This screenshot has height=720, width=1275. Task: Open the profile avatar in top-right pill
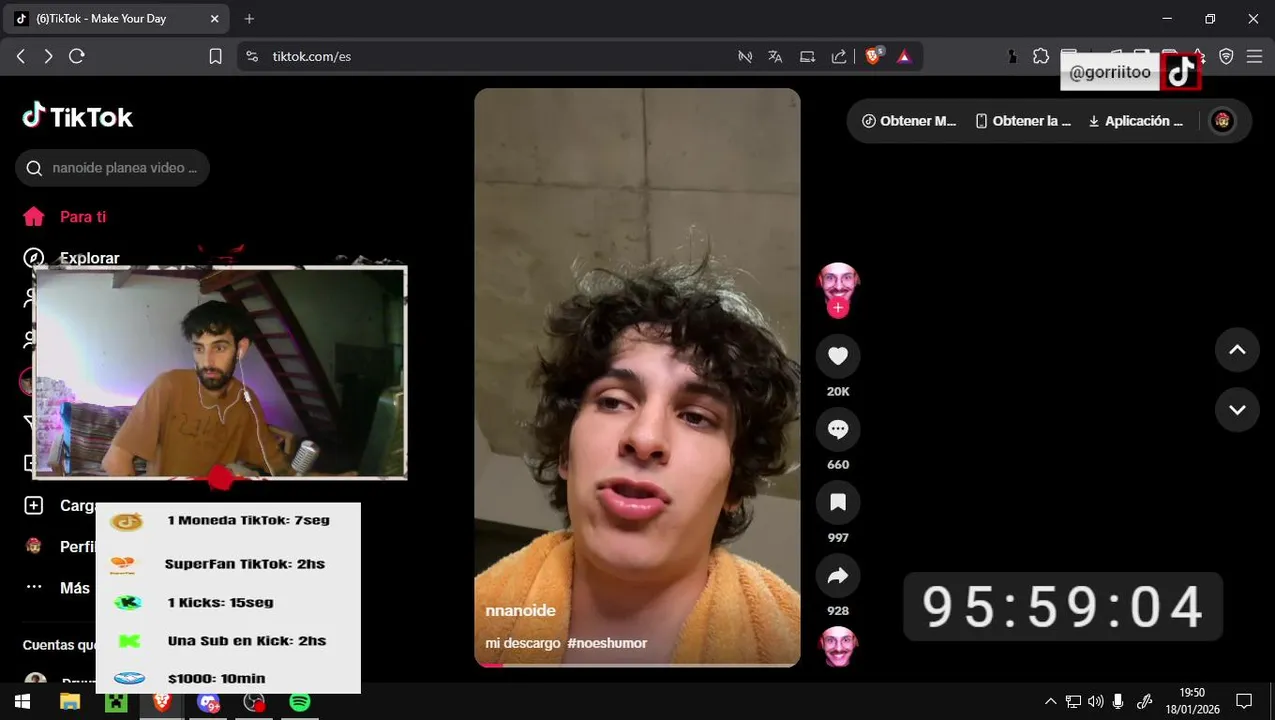tap(1222, 121)
